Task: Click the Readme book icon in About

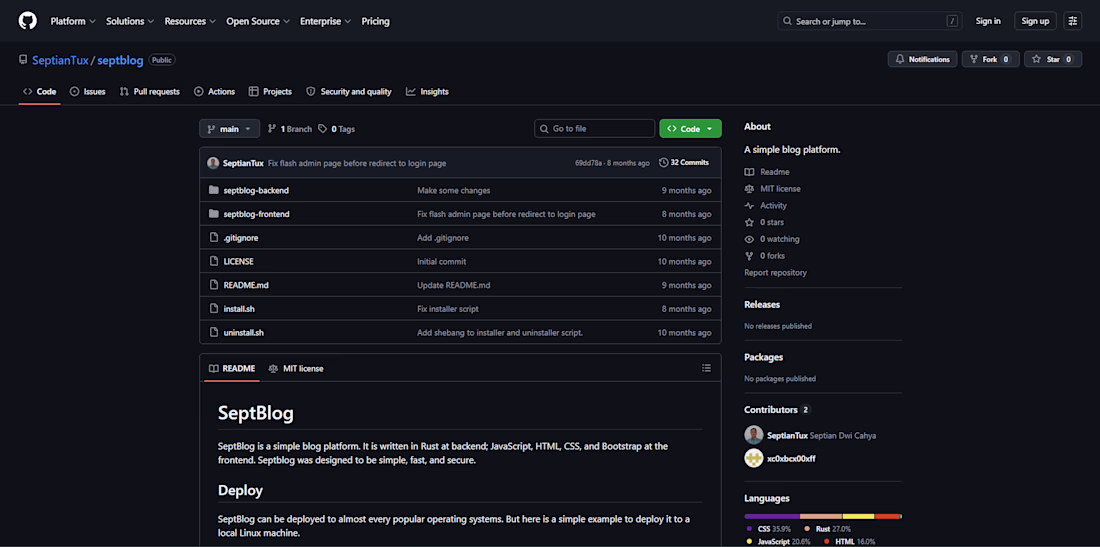Action: (749, 172)
